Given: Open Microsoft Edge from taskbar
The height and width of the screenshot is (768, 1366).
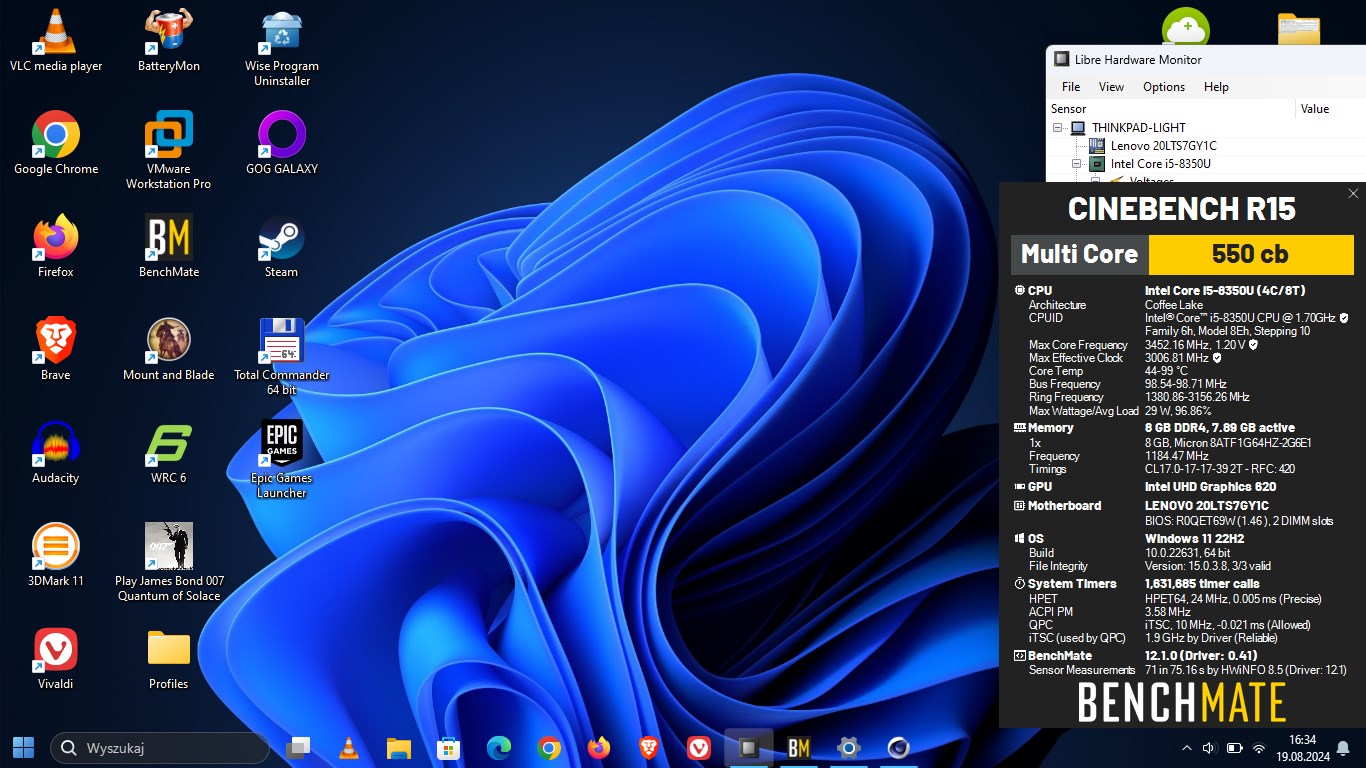Looking at the screenshot, I should pos(498,747).
